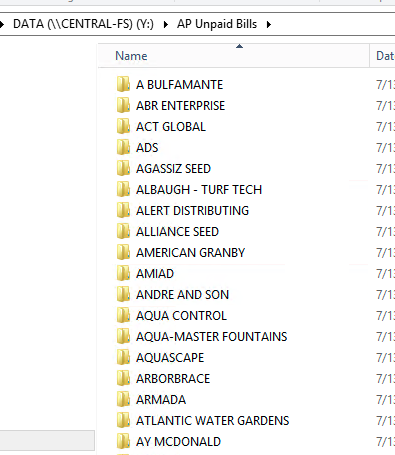Click the ACT GLOBAL folder icon
Screen dimensions: 395x455
point(123,126)
